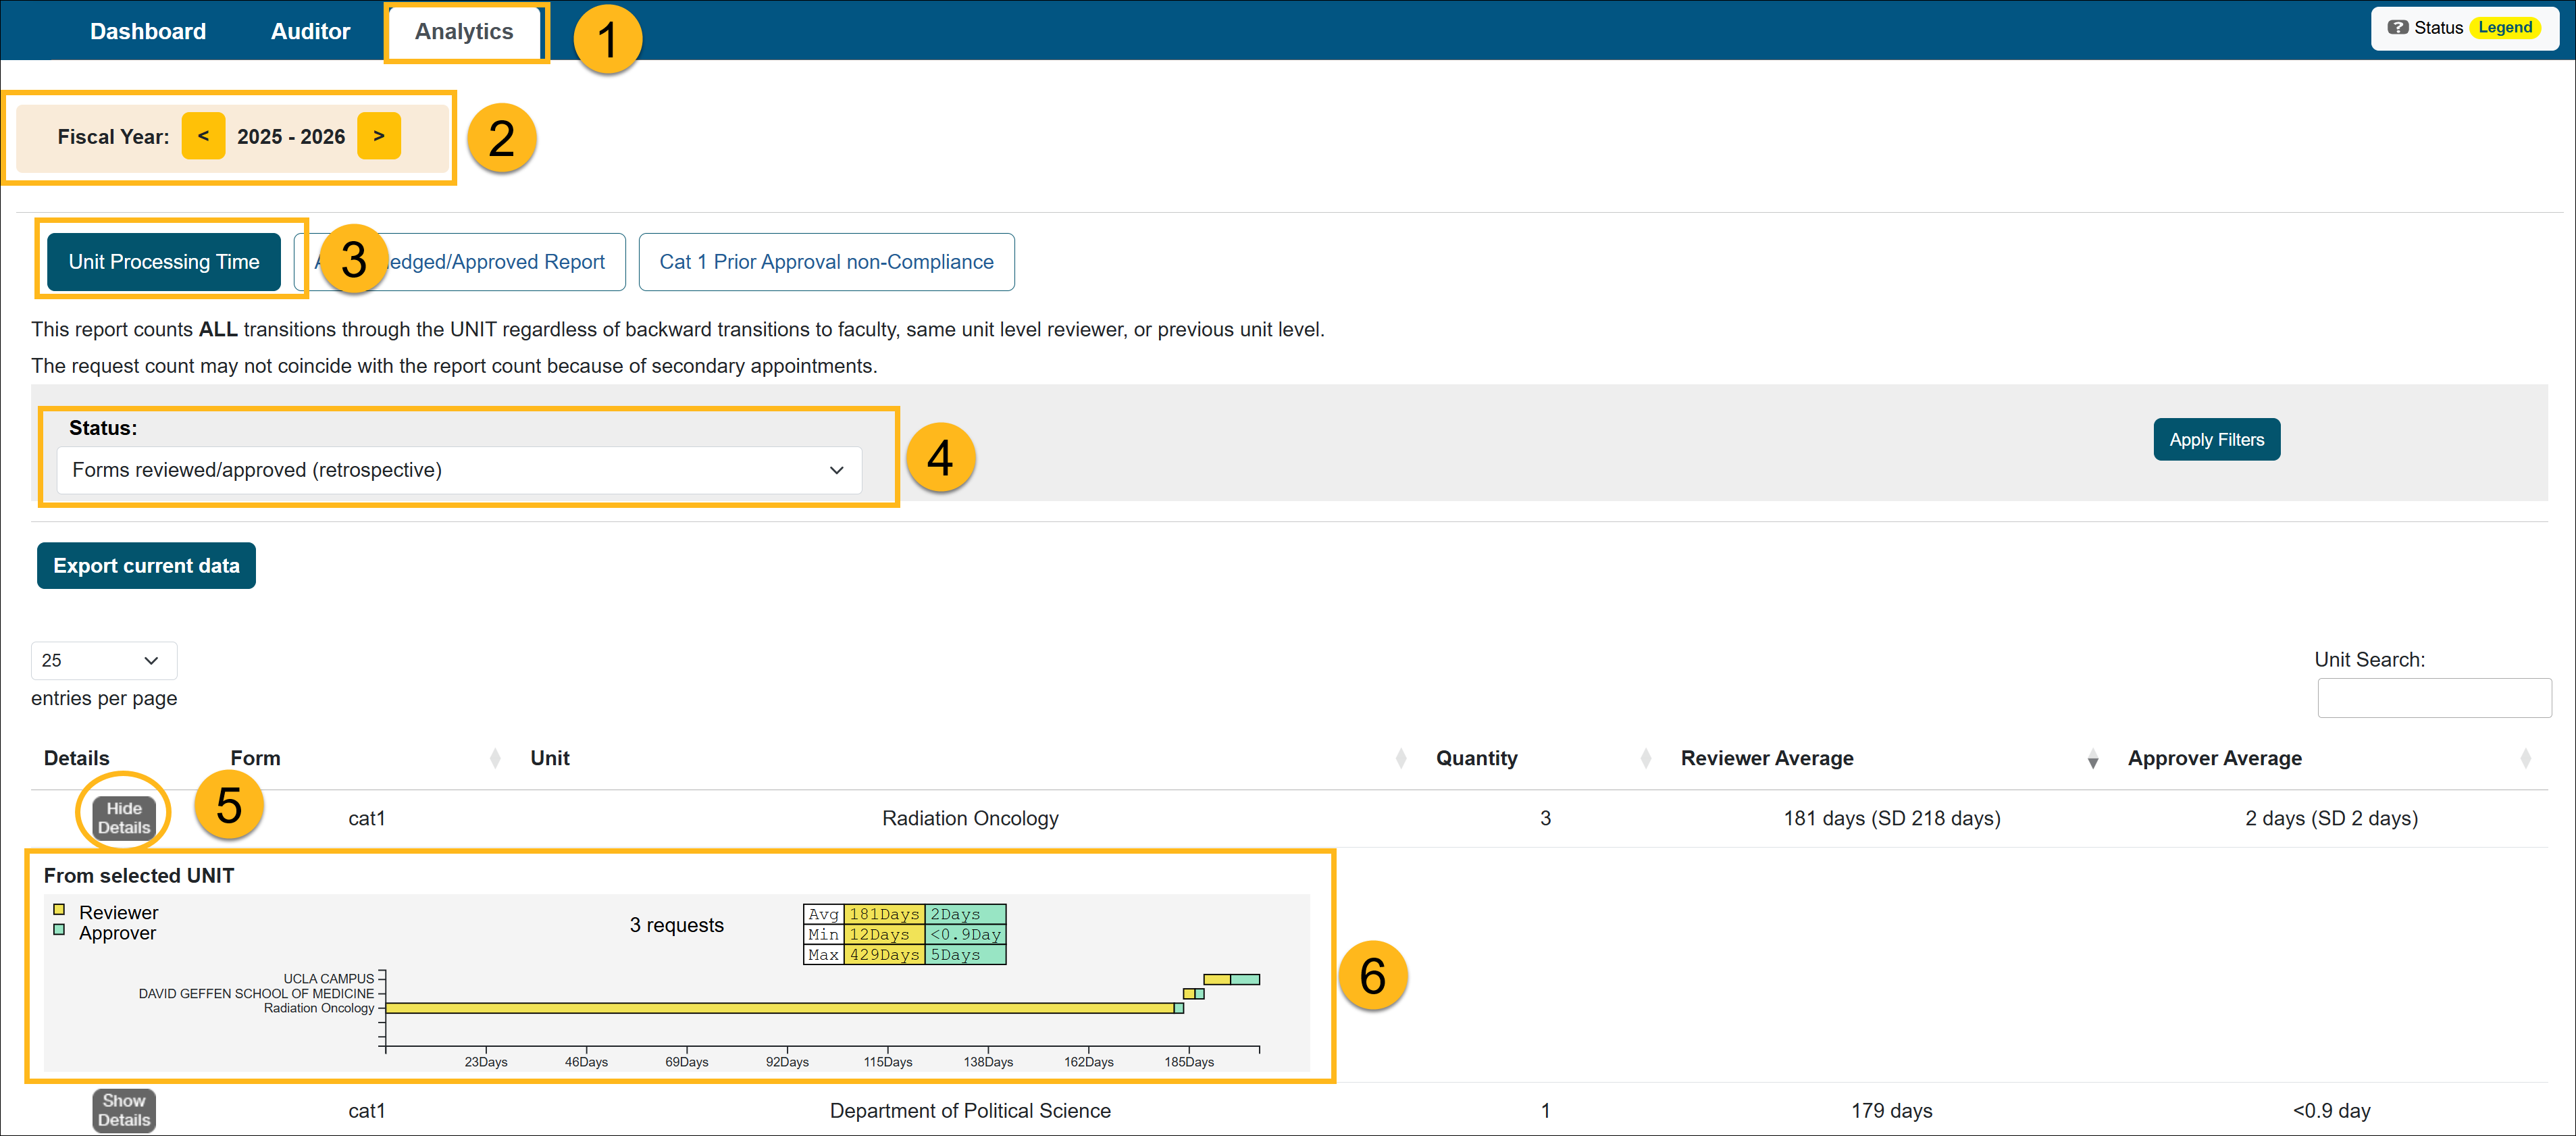Change entries per page dropdown

[x=103, y=661]
